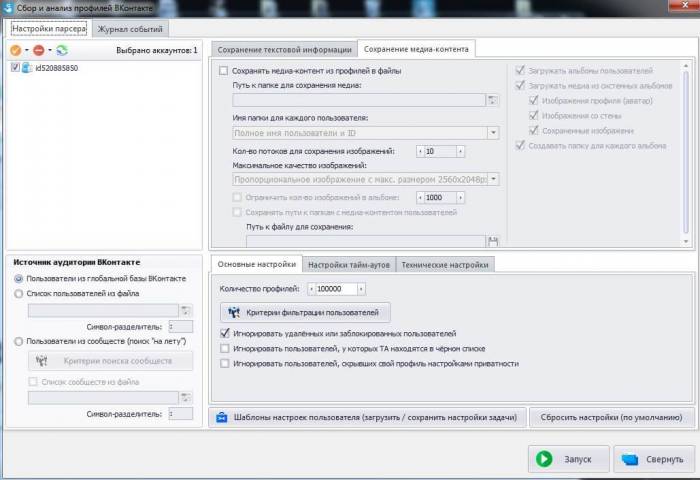Open the folder name per user dropdown

pyautogui.click(x=493, y=132)
